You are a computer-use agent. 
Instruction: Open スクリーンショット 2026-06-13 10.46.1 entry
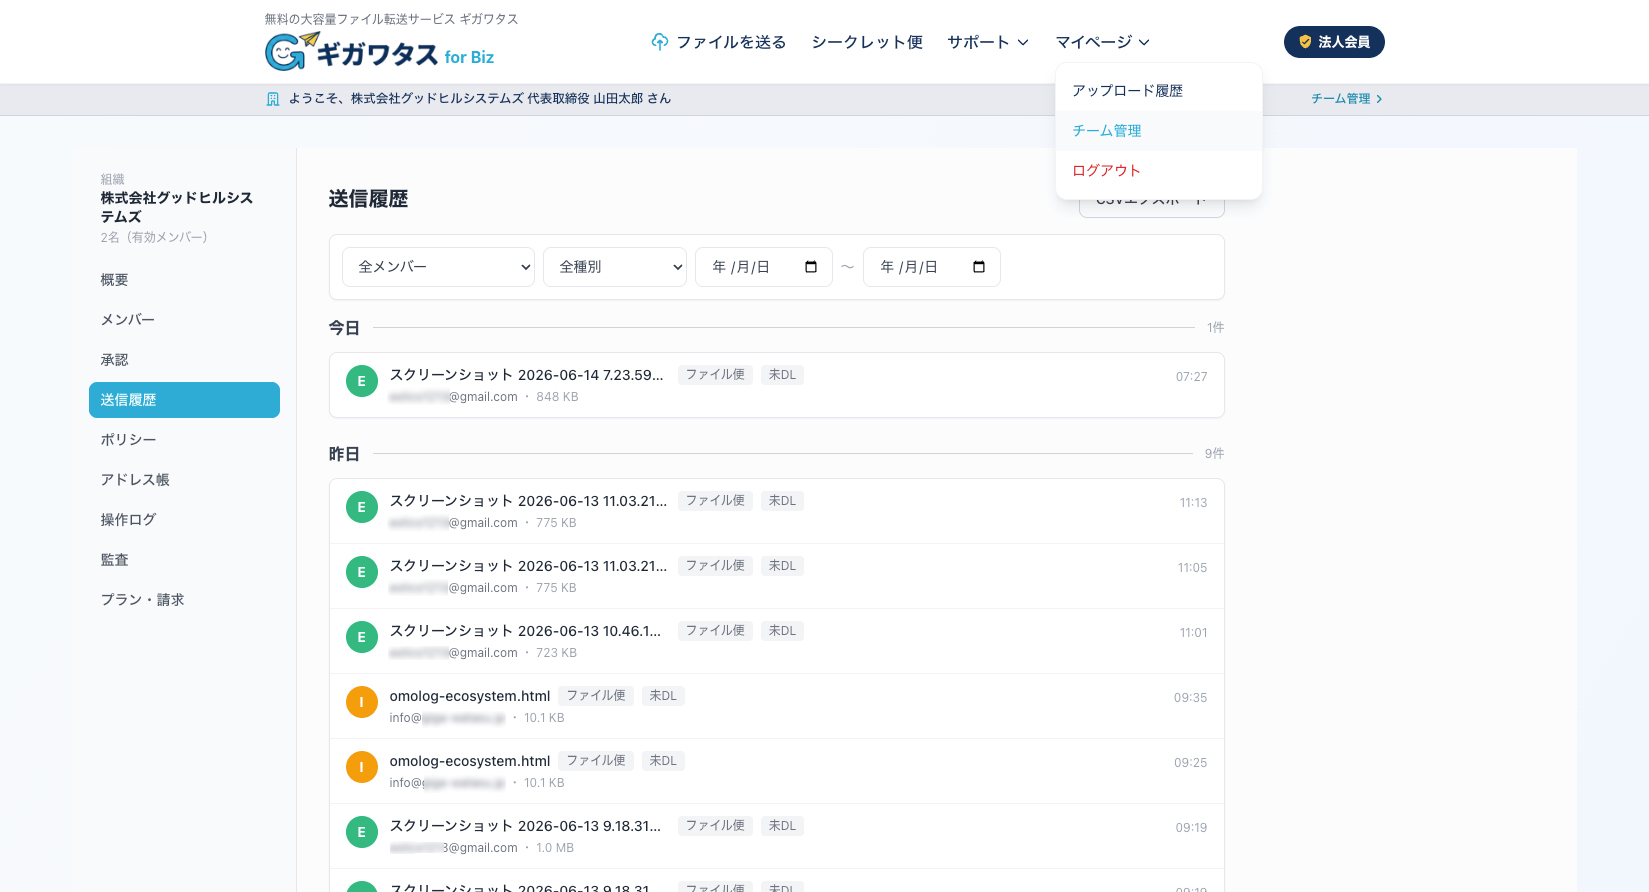[x=777, y=641]
